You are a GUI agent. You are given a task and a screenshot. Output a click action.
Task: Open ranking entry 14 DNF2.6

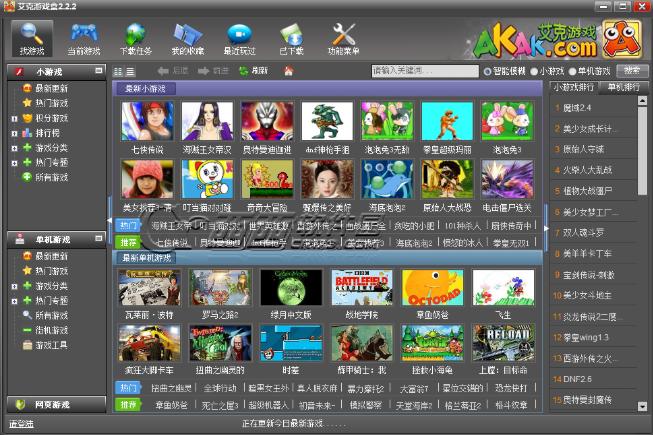tap(593, 379)
